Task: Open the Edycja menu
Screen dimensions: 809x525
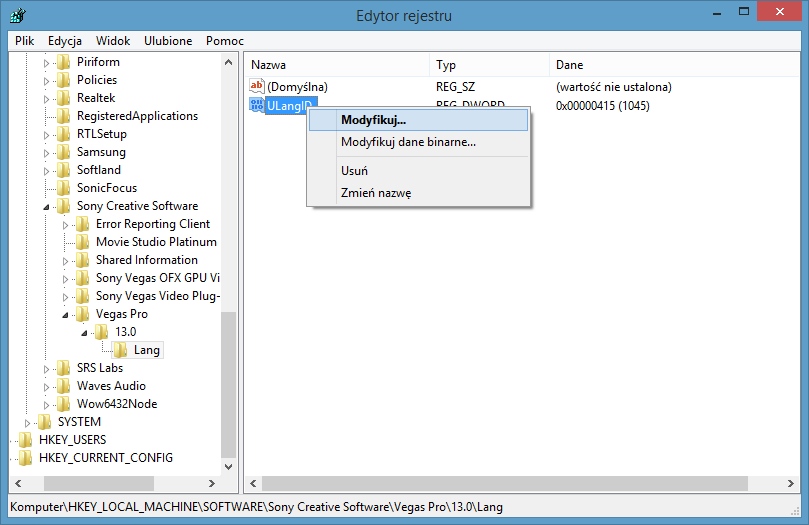Action: 65,41
